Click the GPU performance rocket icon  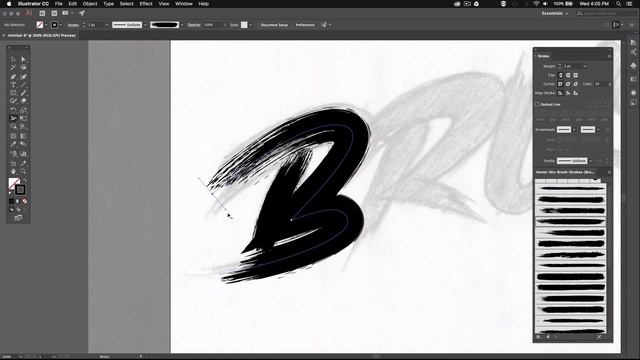point(82,13)
